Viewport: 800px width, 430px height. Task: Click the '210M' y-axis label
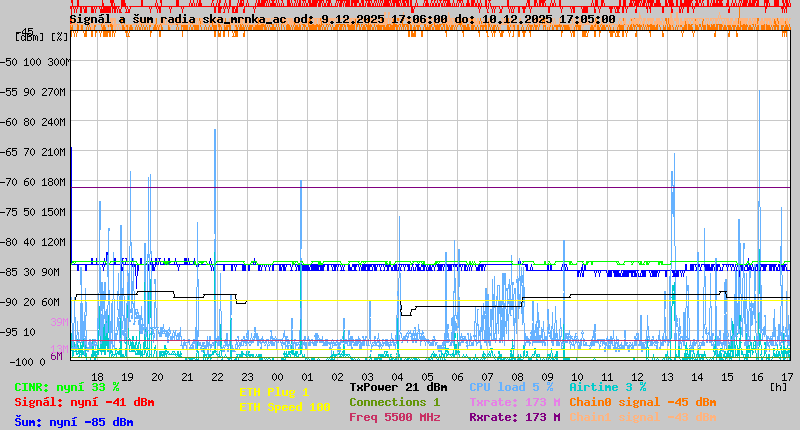pyautogui.click(x=53, y=152)
